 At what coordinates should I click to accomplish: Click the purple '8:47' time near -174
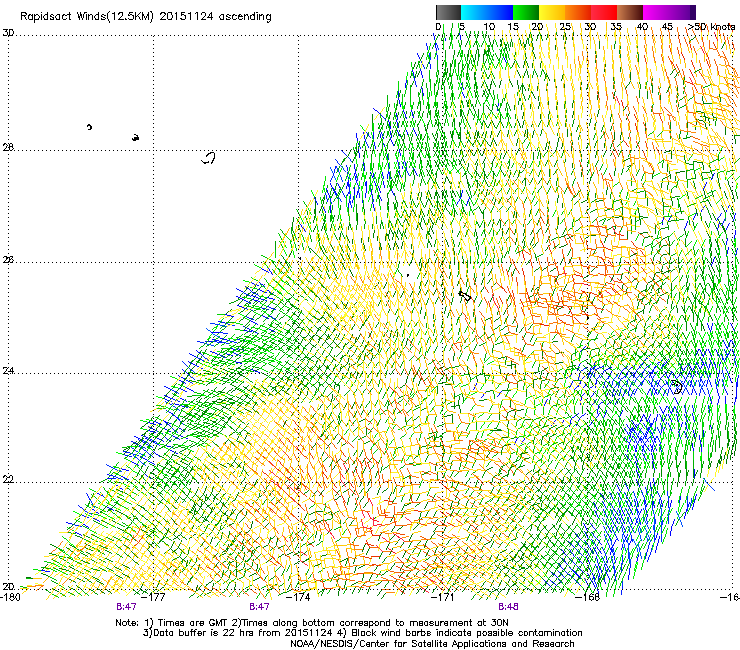(x=260, y=607)
